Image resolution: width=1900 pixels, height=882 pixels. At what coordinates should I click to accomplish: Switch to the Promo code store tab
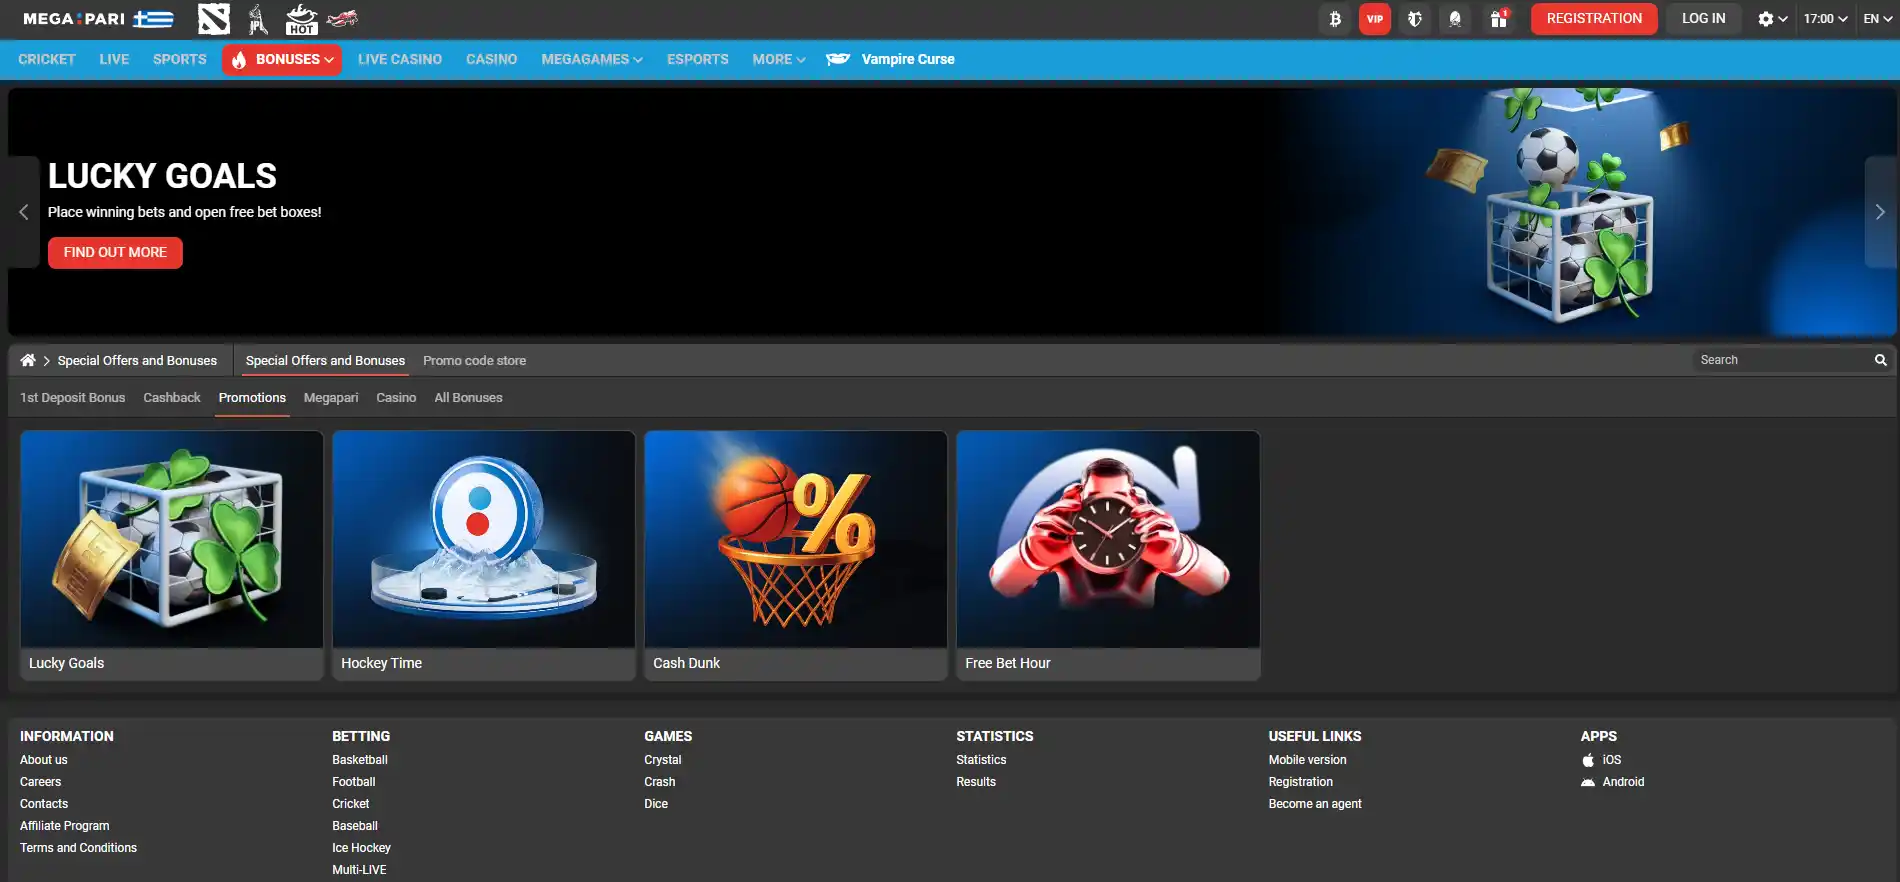click(474, 360)
